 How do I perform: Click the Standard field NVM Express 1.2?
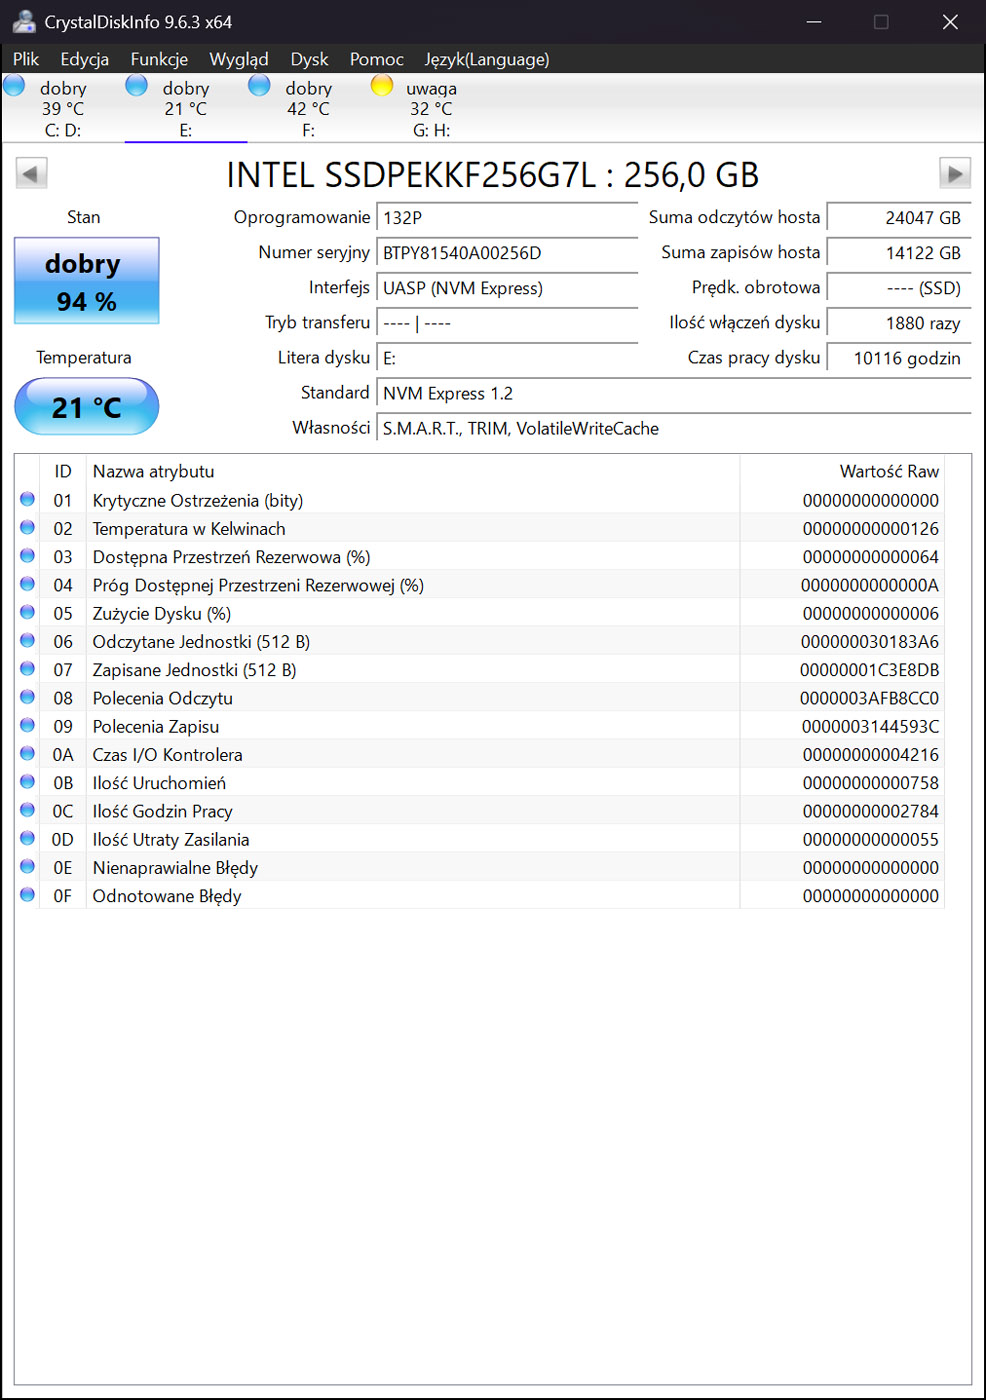(x=674, y=393)
